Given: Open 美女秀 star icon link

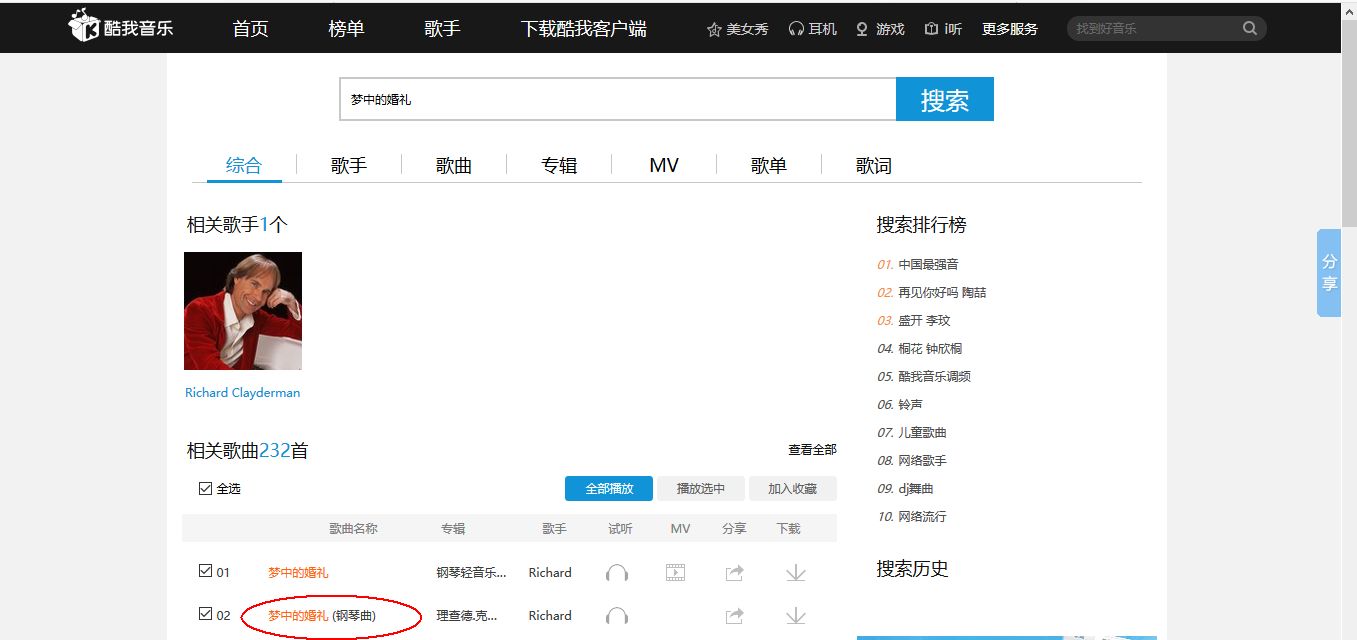Looking at the screenshot, I should tap(738, 29).
